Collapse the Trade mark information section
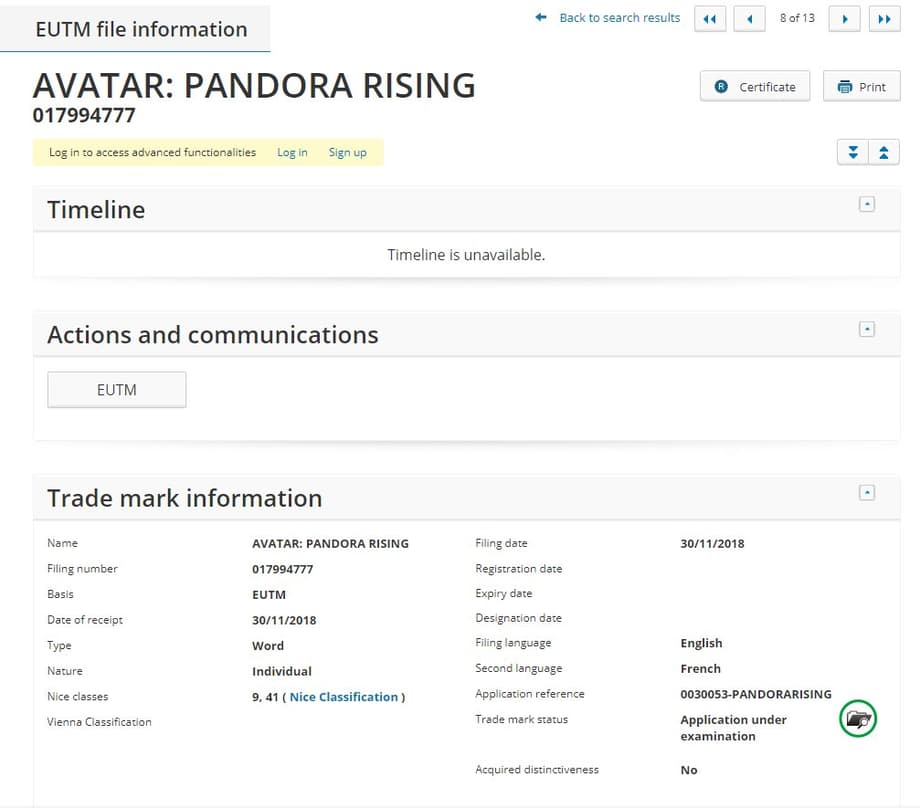This screenshot has height=808, width=920. point(867,492)
